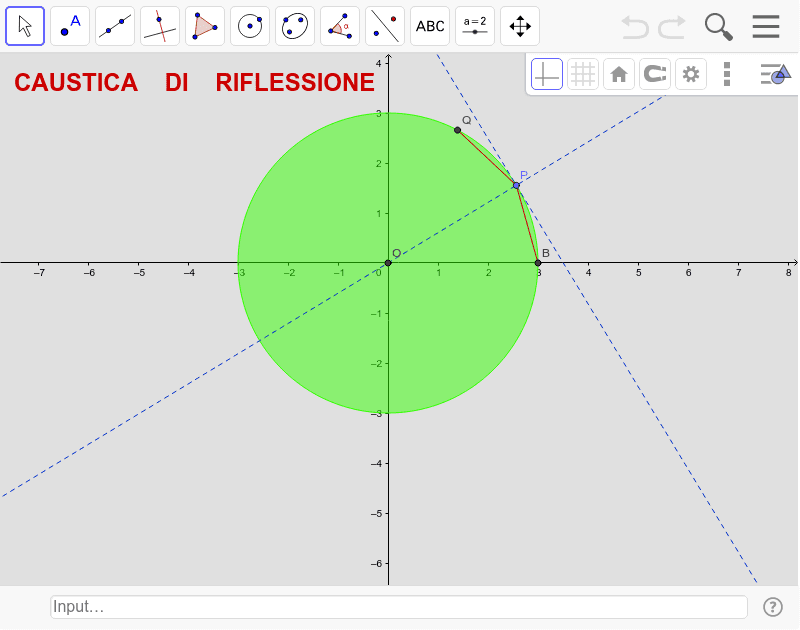
Task: Click point B on the x-axis
Action: coord(538,263)
